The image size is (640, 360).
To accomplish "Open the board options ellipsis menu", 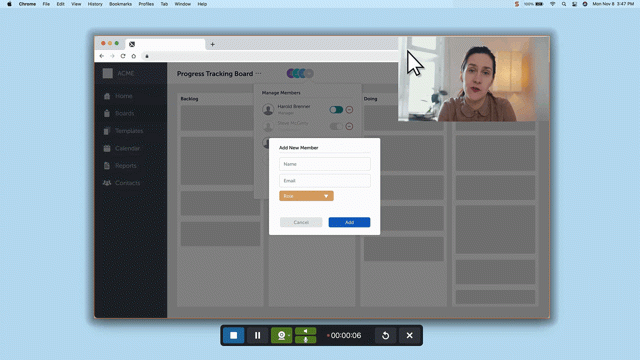I will pyautogui.click(x=258, y=73).
